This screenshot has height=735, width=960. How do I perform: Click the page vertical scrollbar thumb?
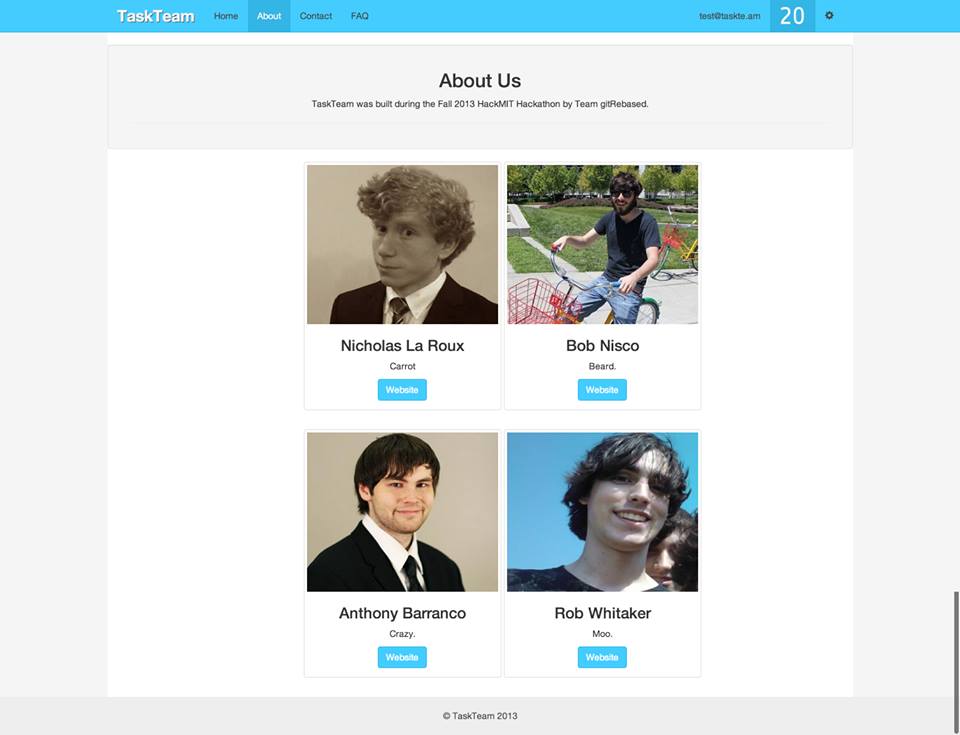pos(956,663)
